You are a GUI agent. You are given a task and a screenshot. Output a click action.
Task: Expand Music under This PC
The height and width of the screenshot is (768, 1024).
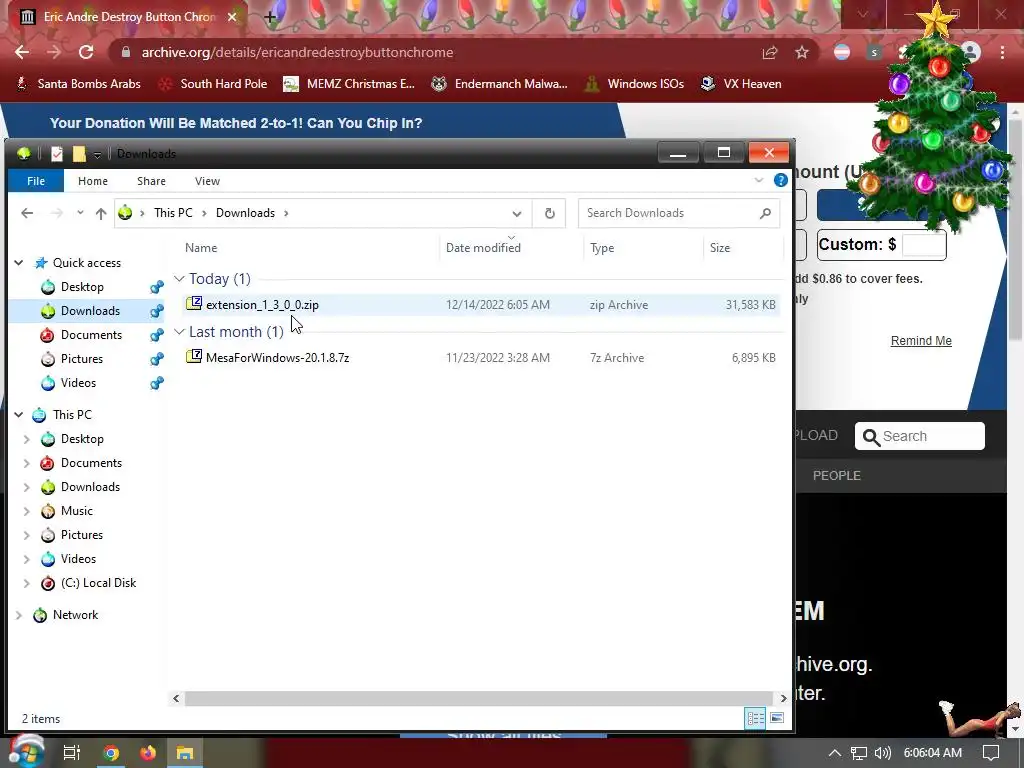[27, 511]
